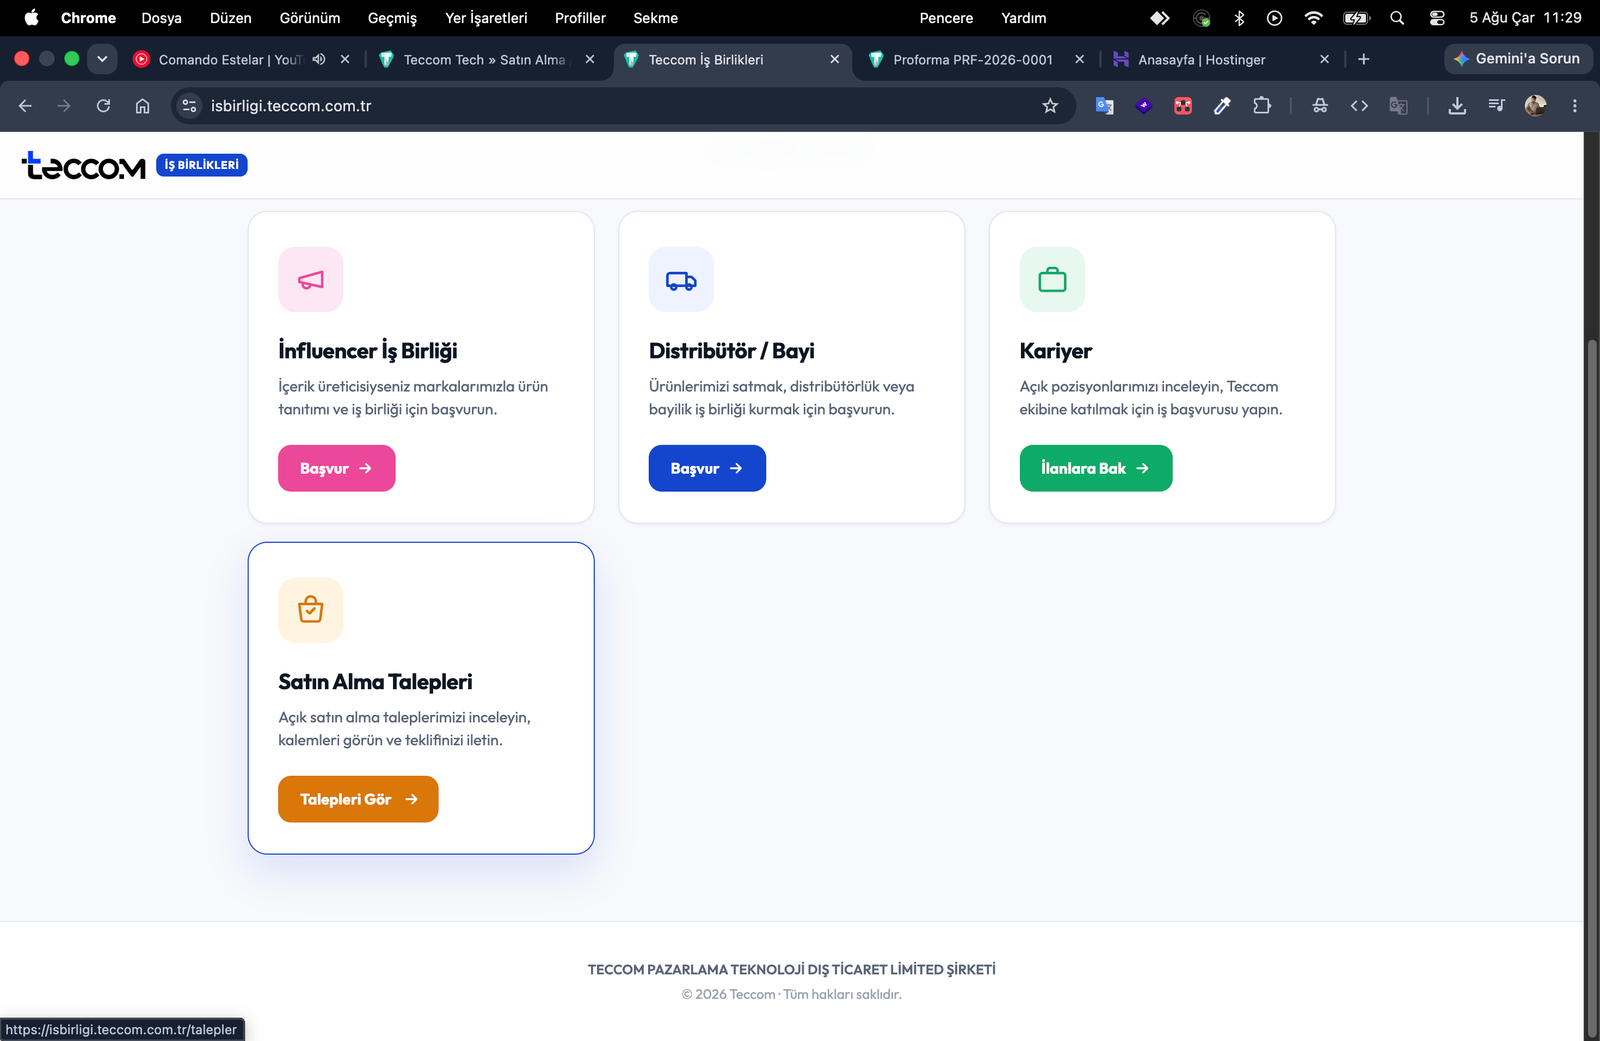Viewport: 1600px width, 1041px height.
Task: Click the shopping bag icon on Satın Alma card
Action: [311, 610]
